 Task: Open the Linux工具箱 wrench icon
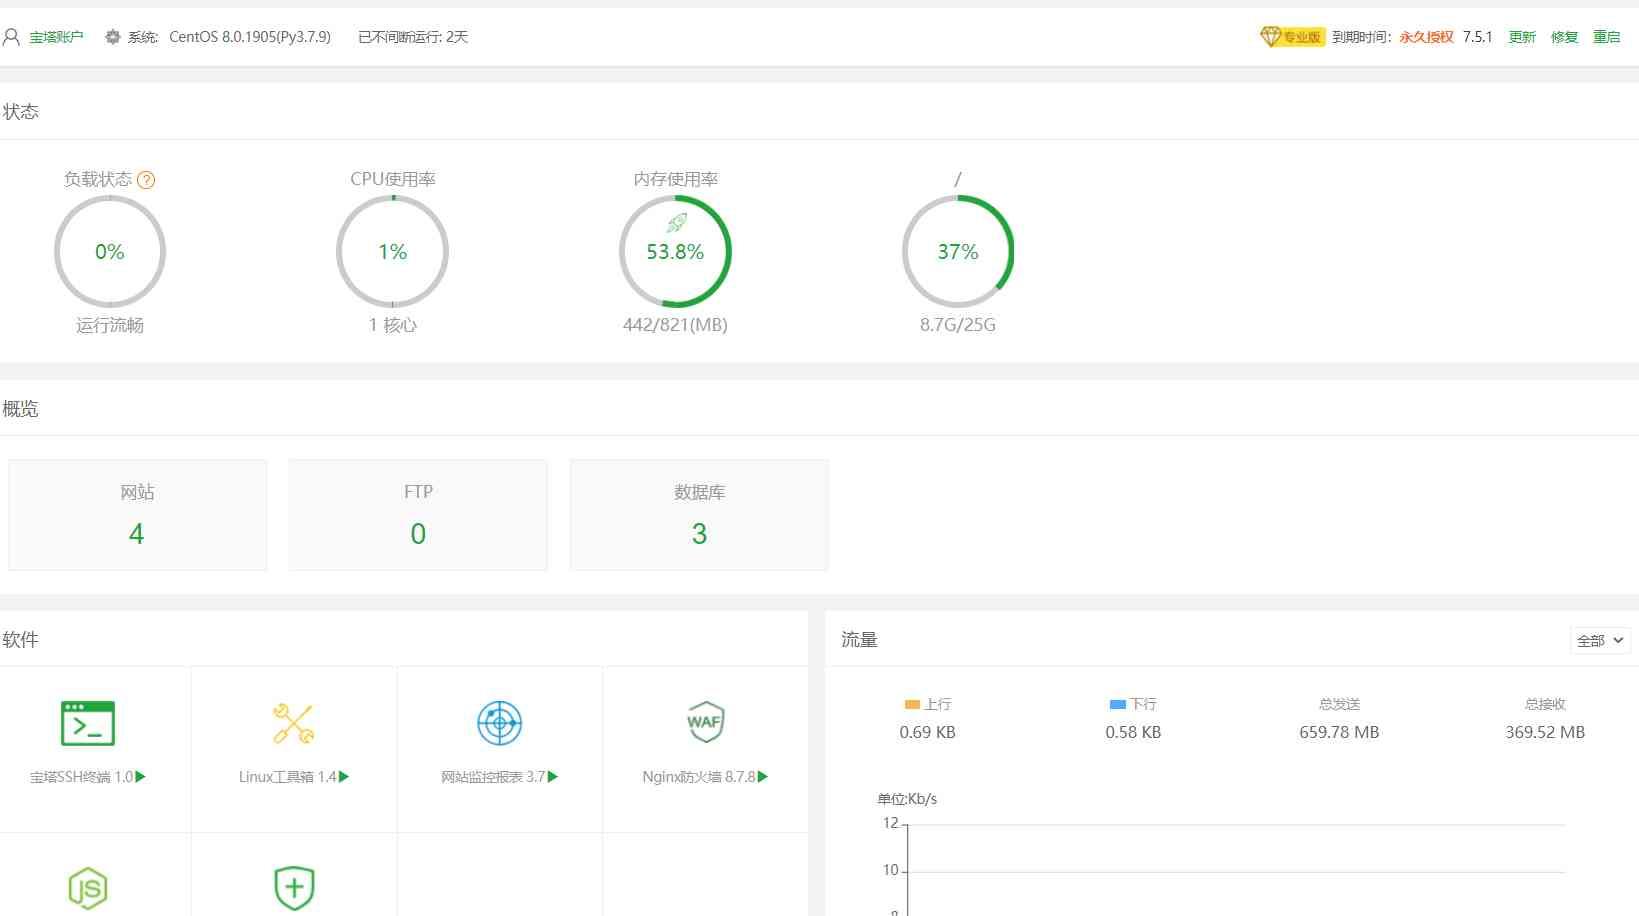tap(294, 723)
